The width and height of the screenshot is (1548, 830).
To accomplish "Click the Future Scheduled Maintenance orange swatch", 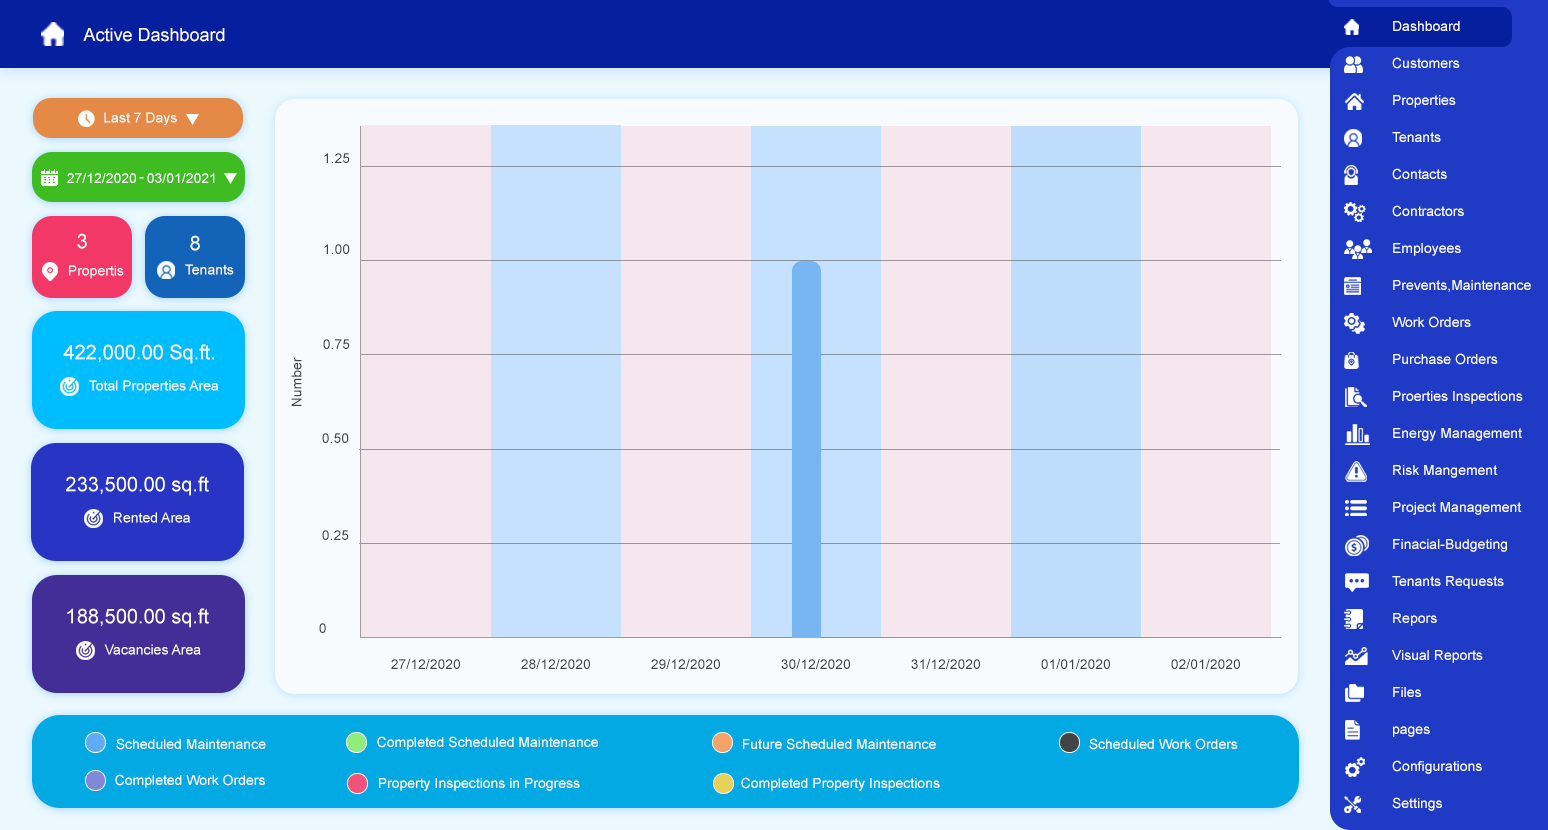I will [722, 743].
